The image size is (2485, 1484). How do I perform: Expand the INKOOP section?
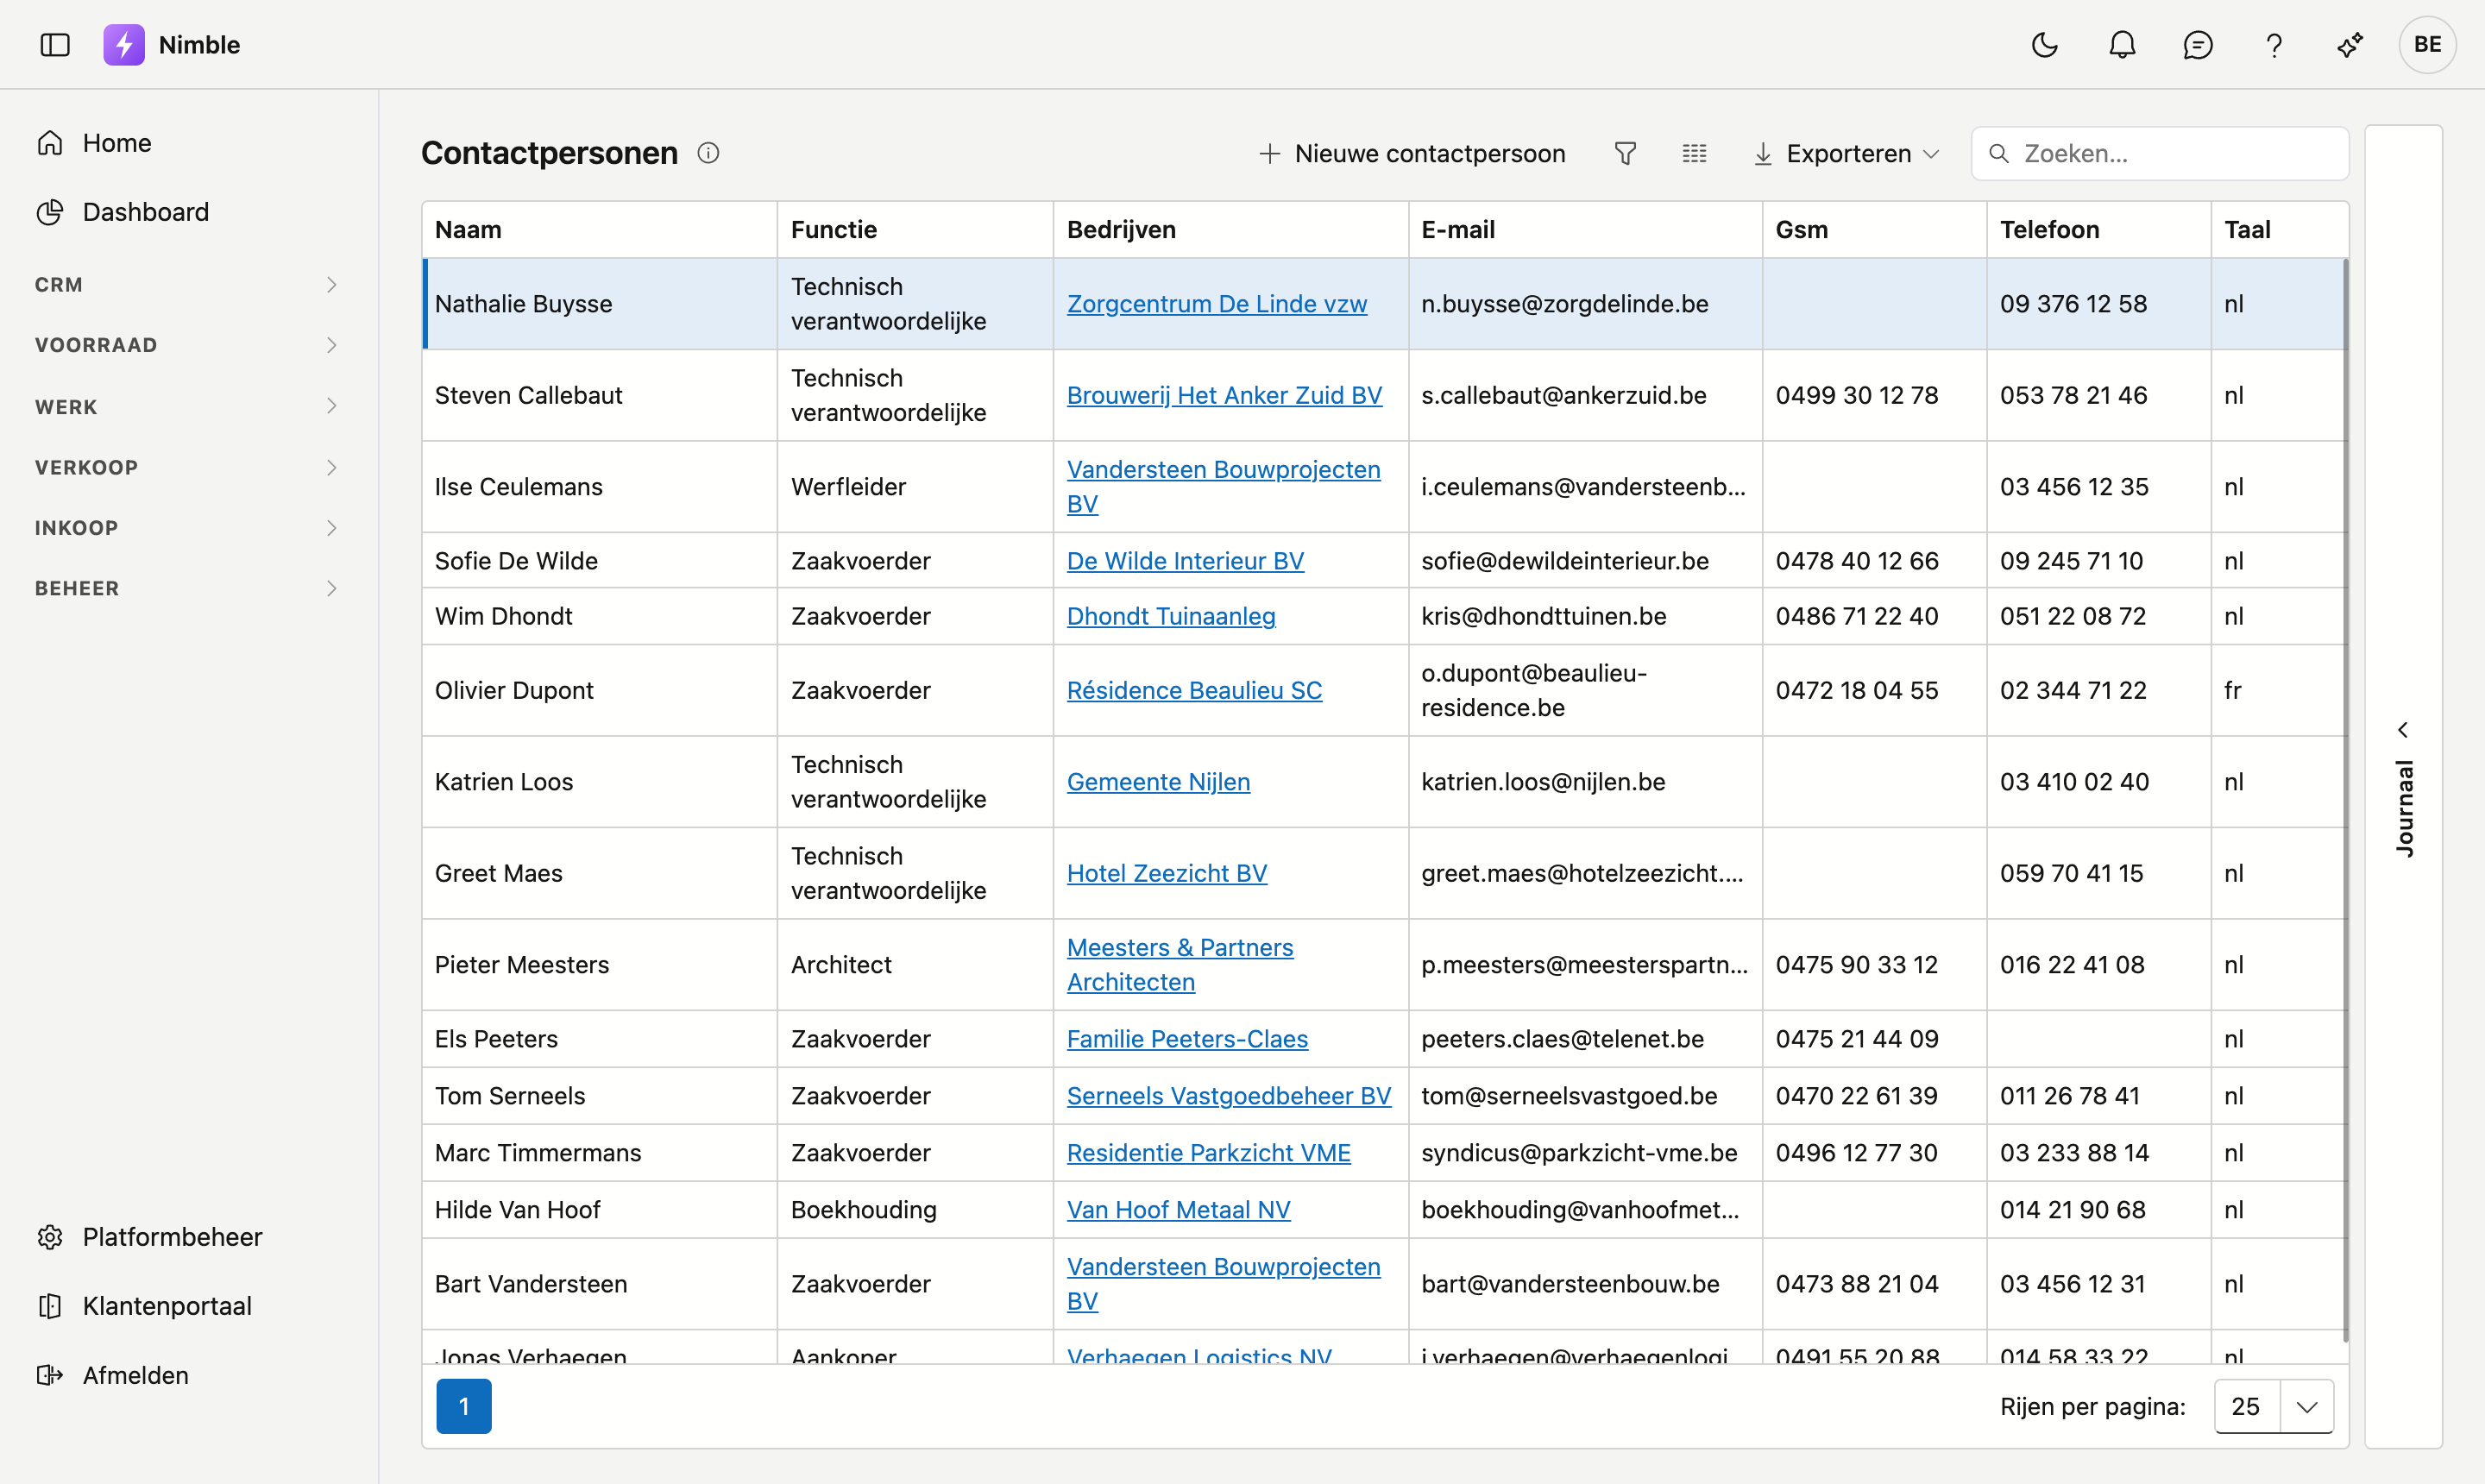pyautogui.click(x=189, y=528)
